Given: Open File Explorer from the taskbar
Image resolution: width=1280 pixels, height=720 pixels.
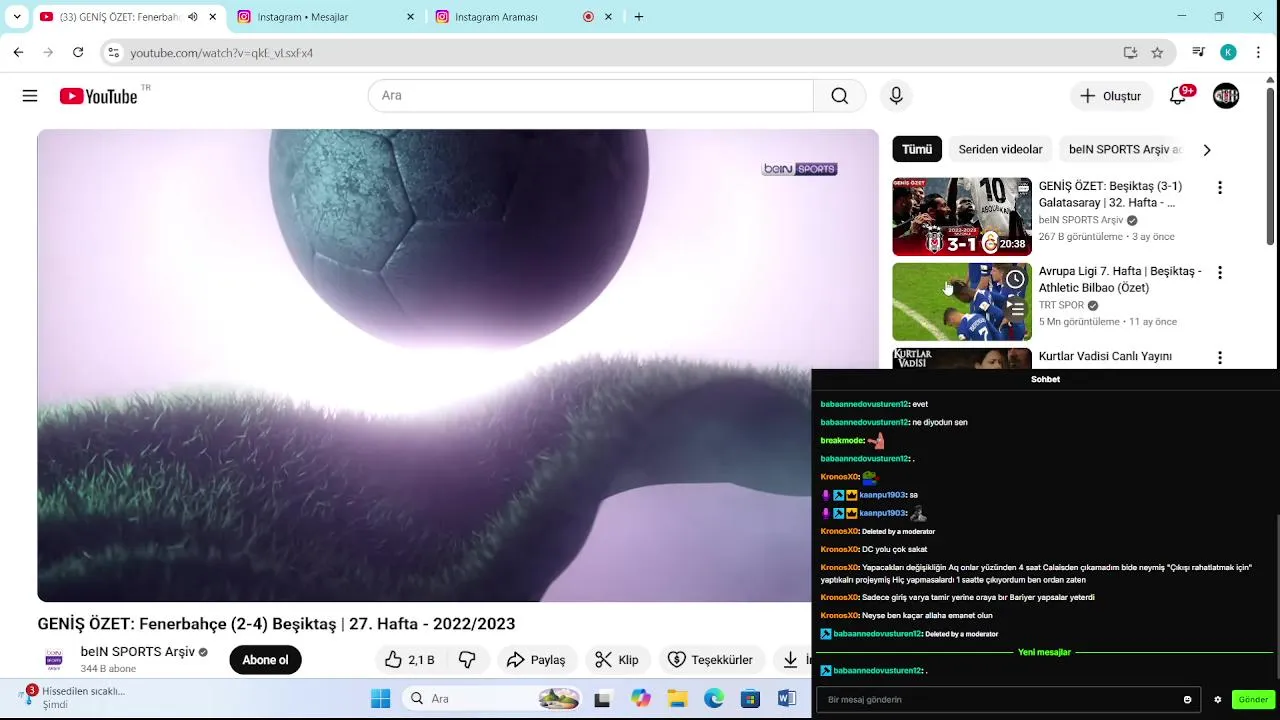Looking at the screenshot, I should (x=677, y=699).
